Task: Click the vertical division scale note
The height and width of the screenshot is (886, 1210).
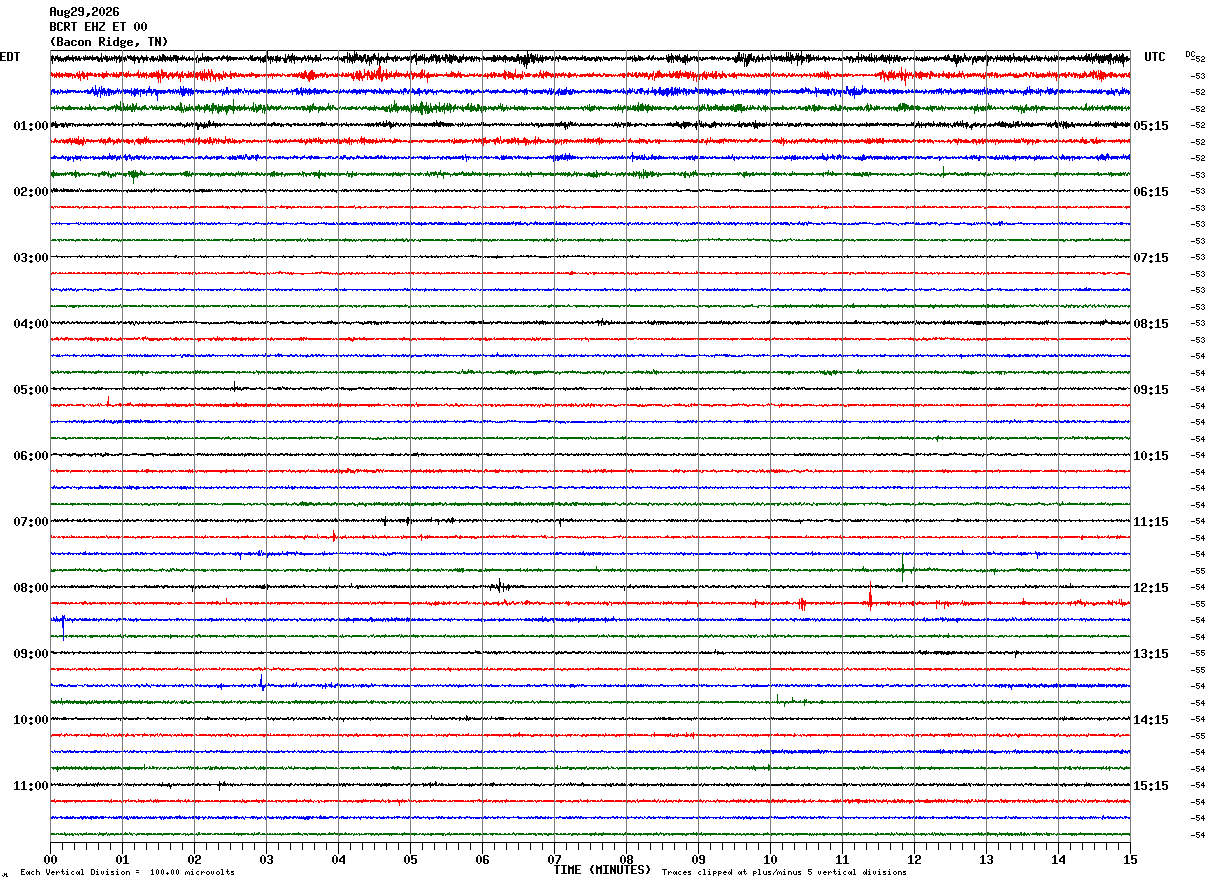Action: click(127, 872)
